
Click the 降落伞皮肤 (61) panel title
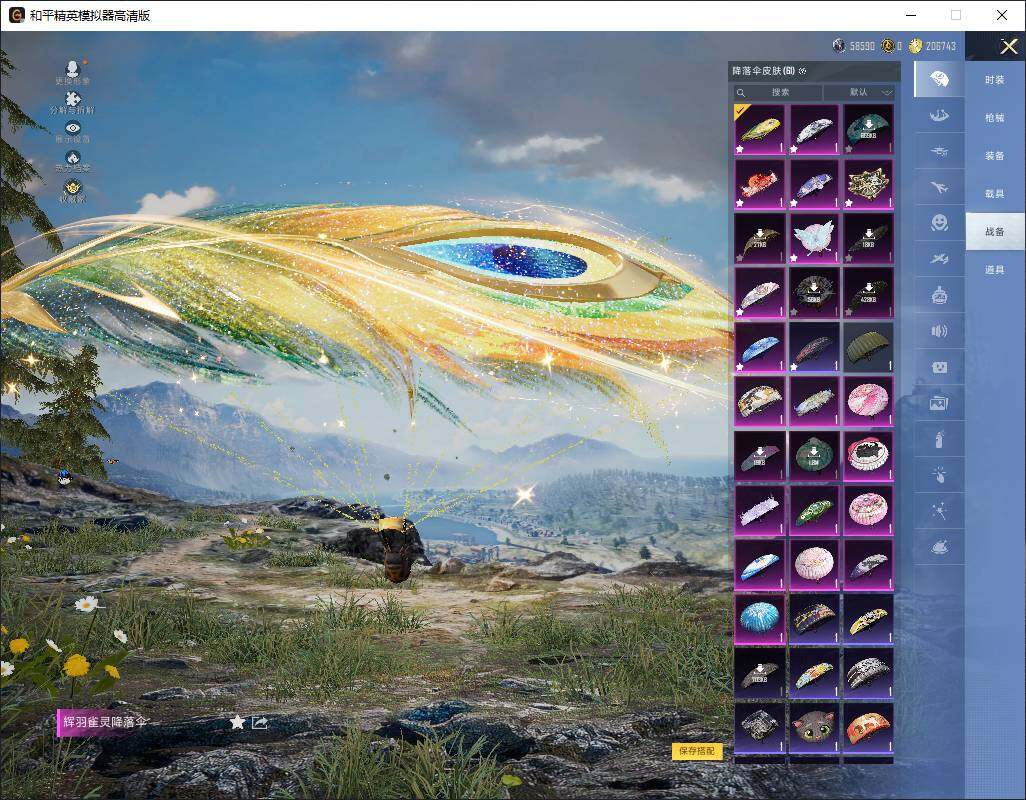pos(764,71)
